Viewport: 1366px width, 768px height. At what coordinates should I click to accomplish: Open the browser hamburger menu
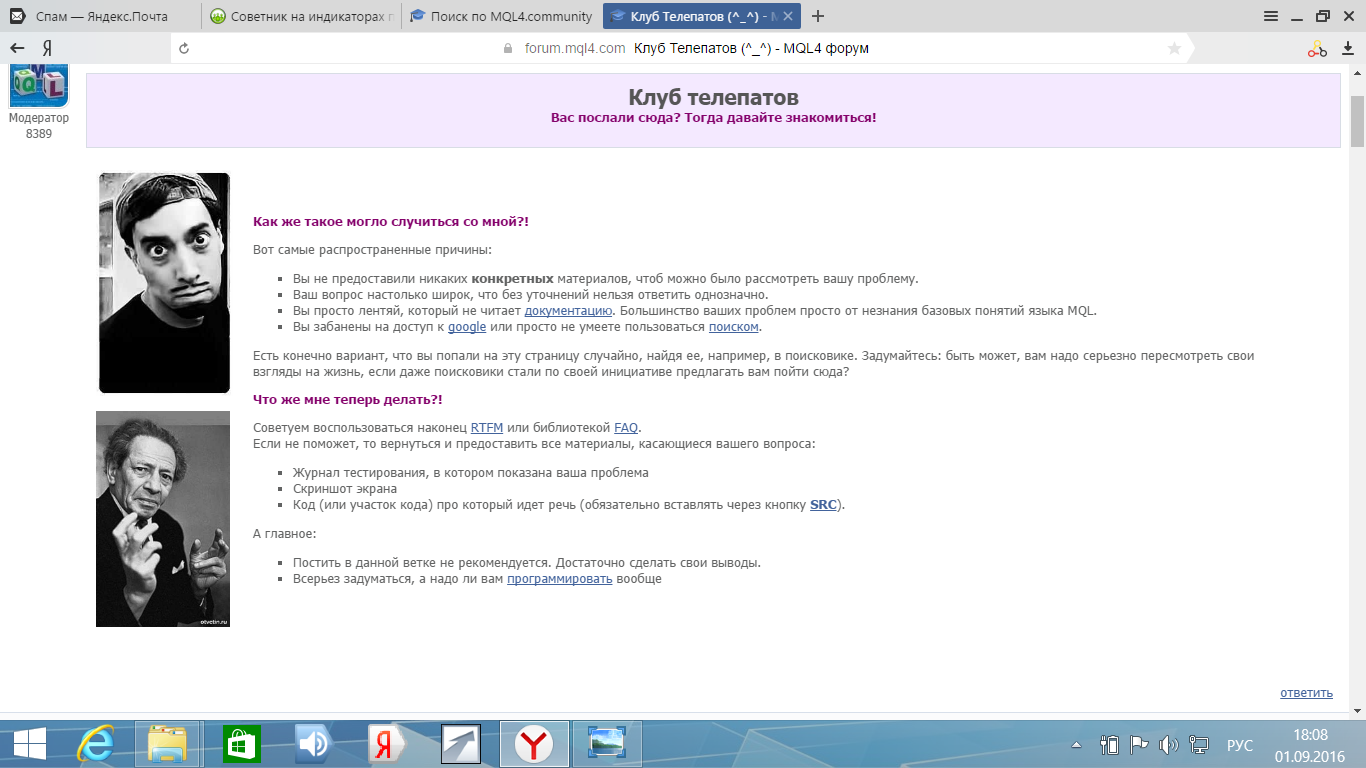[1271, 16]
